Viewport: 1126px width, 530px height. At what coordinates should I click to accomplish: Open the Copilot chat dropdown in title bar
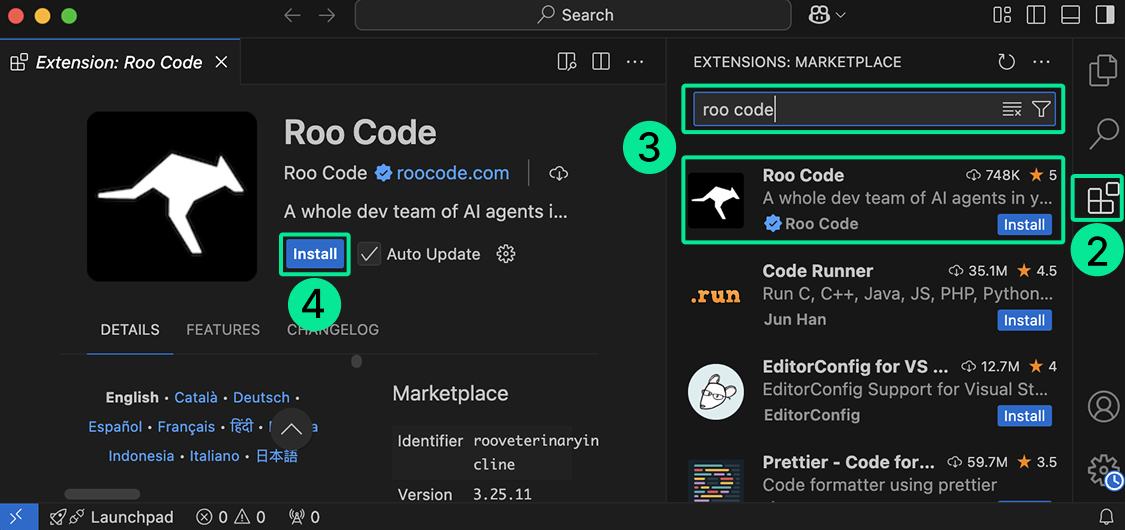tap(826, 15)
